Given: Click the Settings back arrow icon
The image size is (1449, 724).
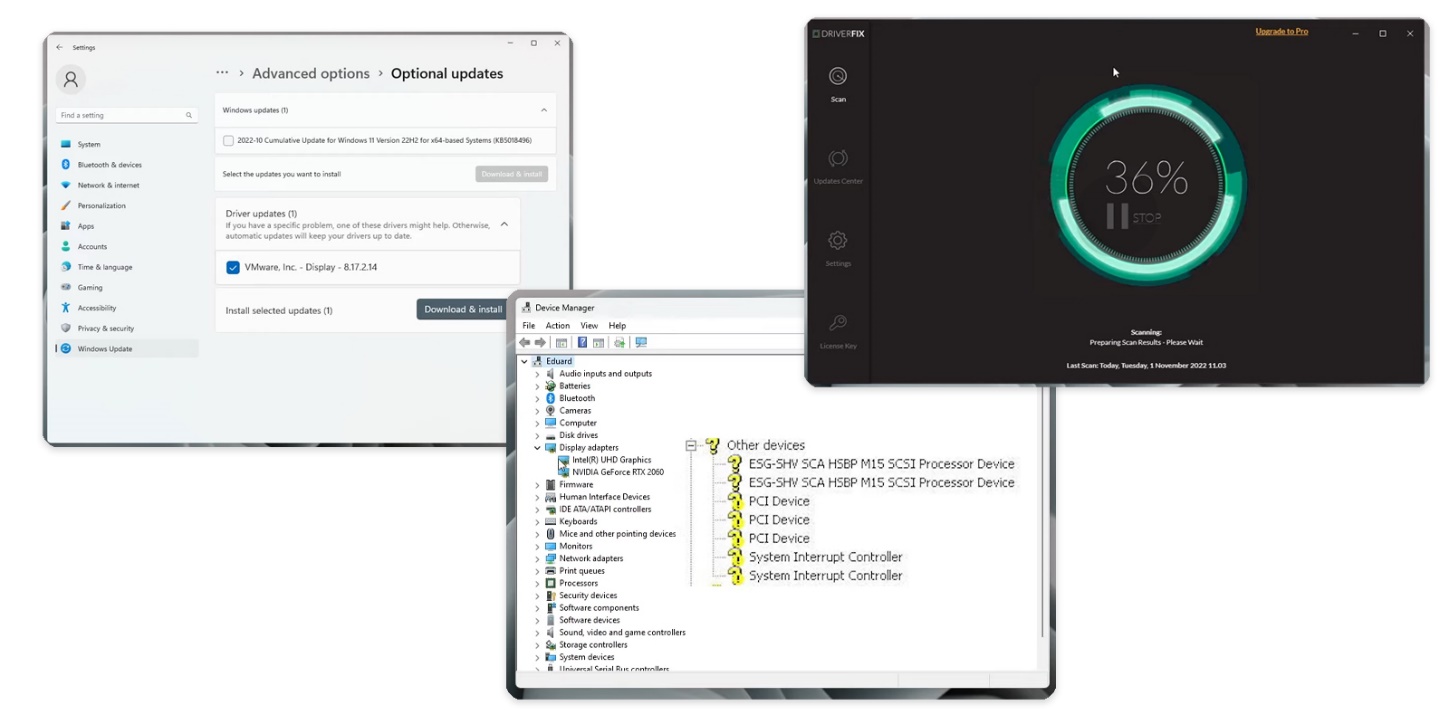Looking at the screenshot, I should tap(60, 47).
